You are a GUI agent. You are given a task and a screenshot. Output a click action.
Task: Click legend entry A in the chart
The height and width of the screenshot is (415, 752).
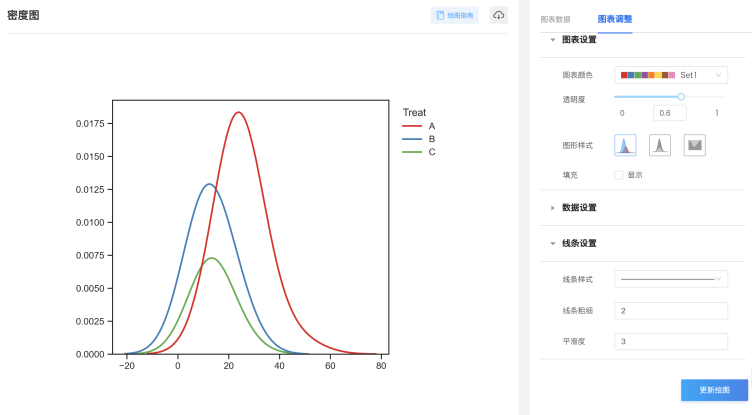(x=430, y=127)
